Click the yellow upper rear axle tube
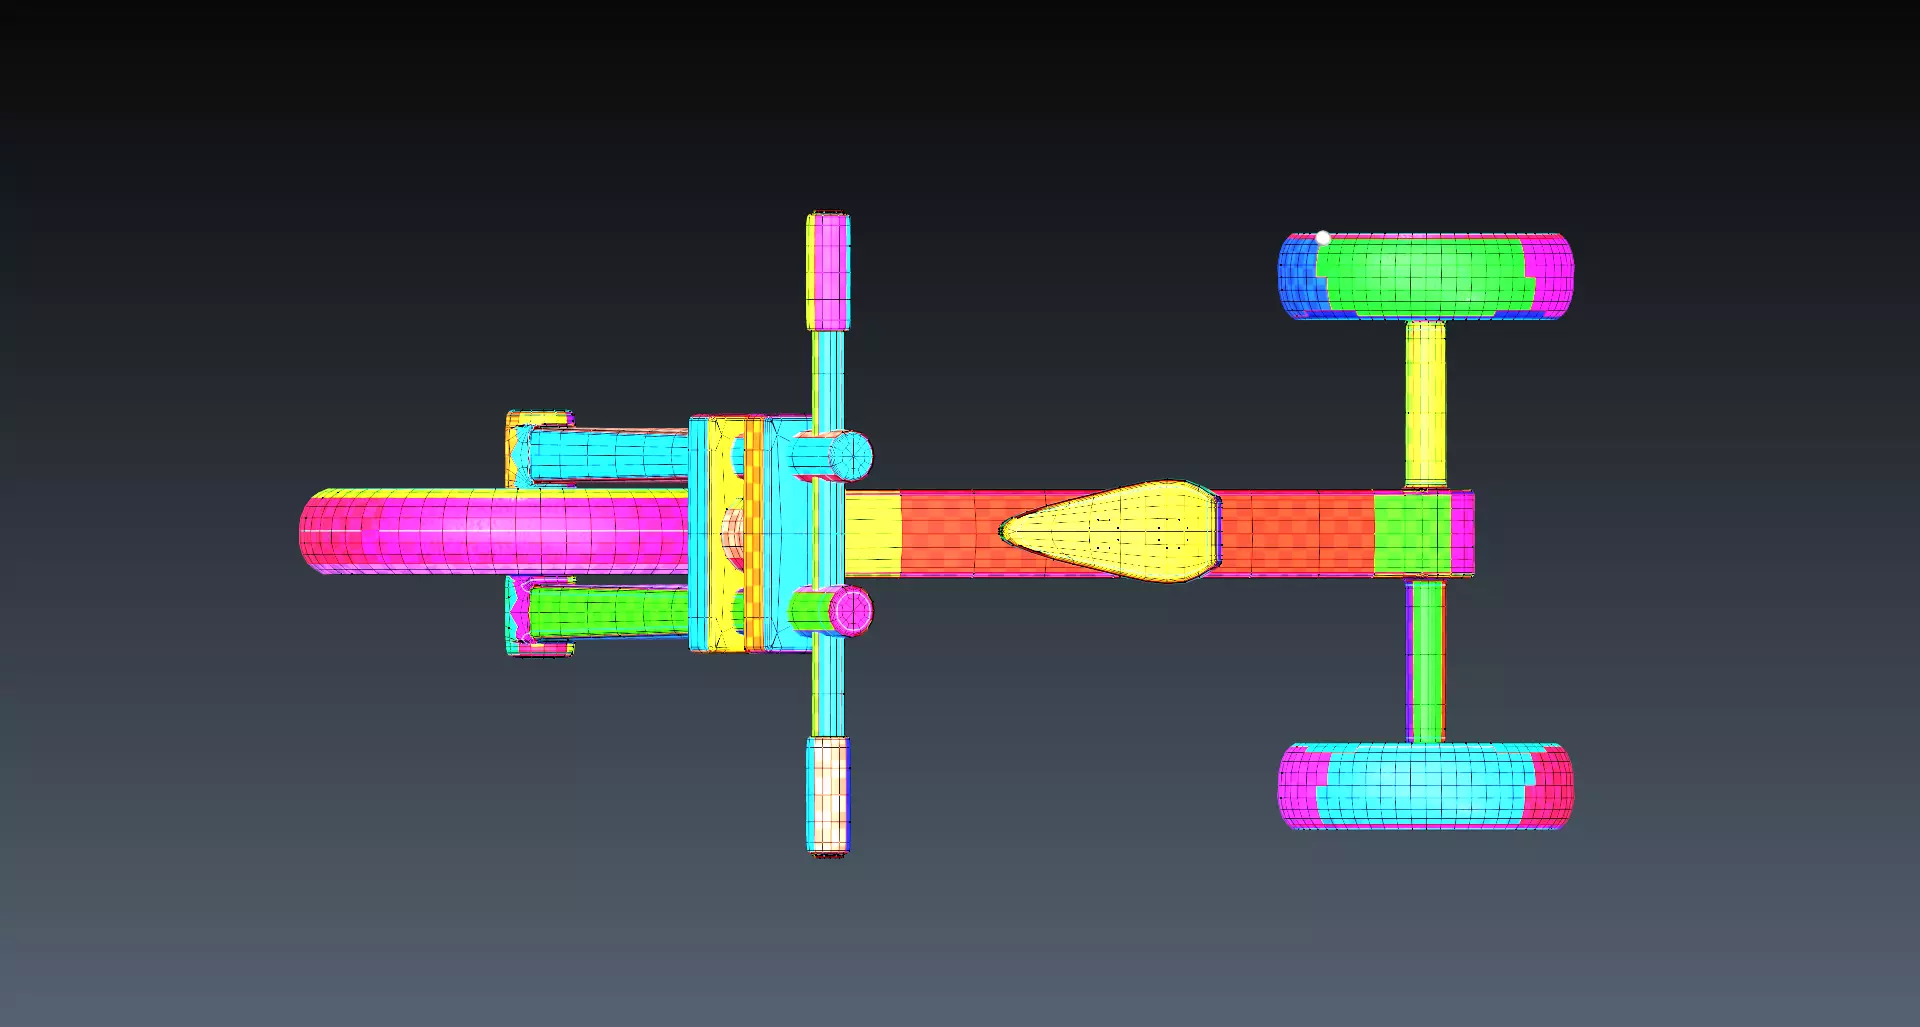This screenshot has height=1027, width=1920. click(1425, 404)
